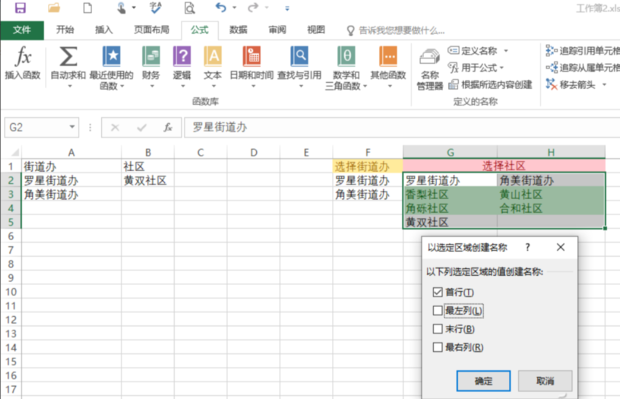The image size is (620, 399).
Task: Switch to the 视图 (View) tab
Action: tap(316, 30)
